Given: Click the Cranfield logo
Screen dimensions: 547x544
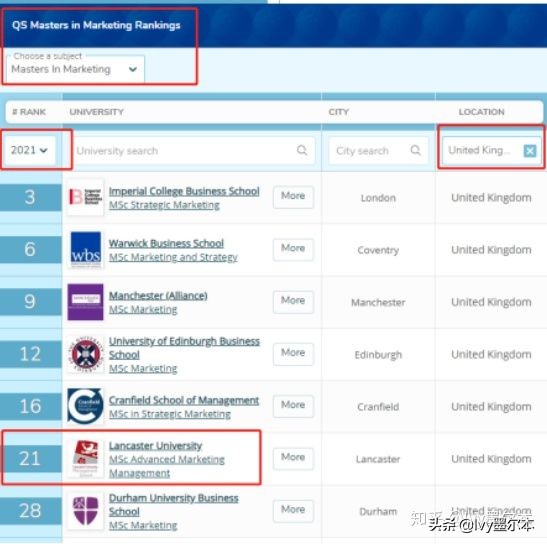Looking at the screenshot, I should tap(85, 406).
